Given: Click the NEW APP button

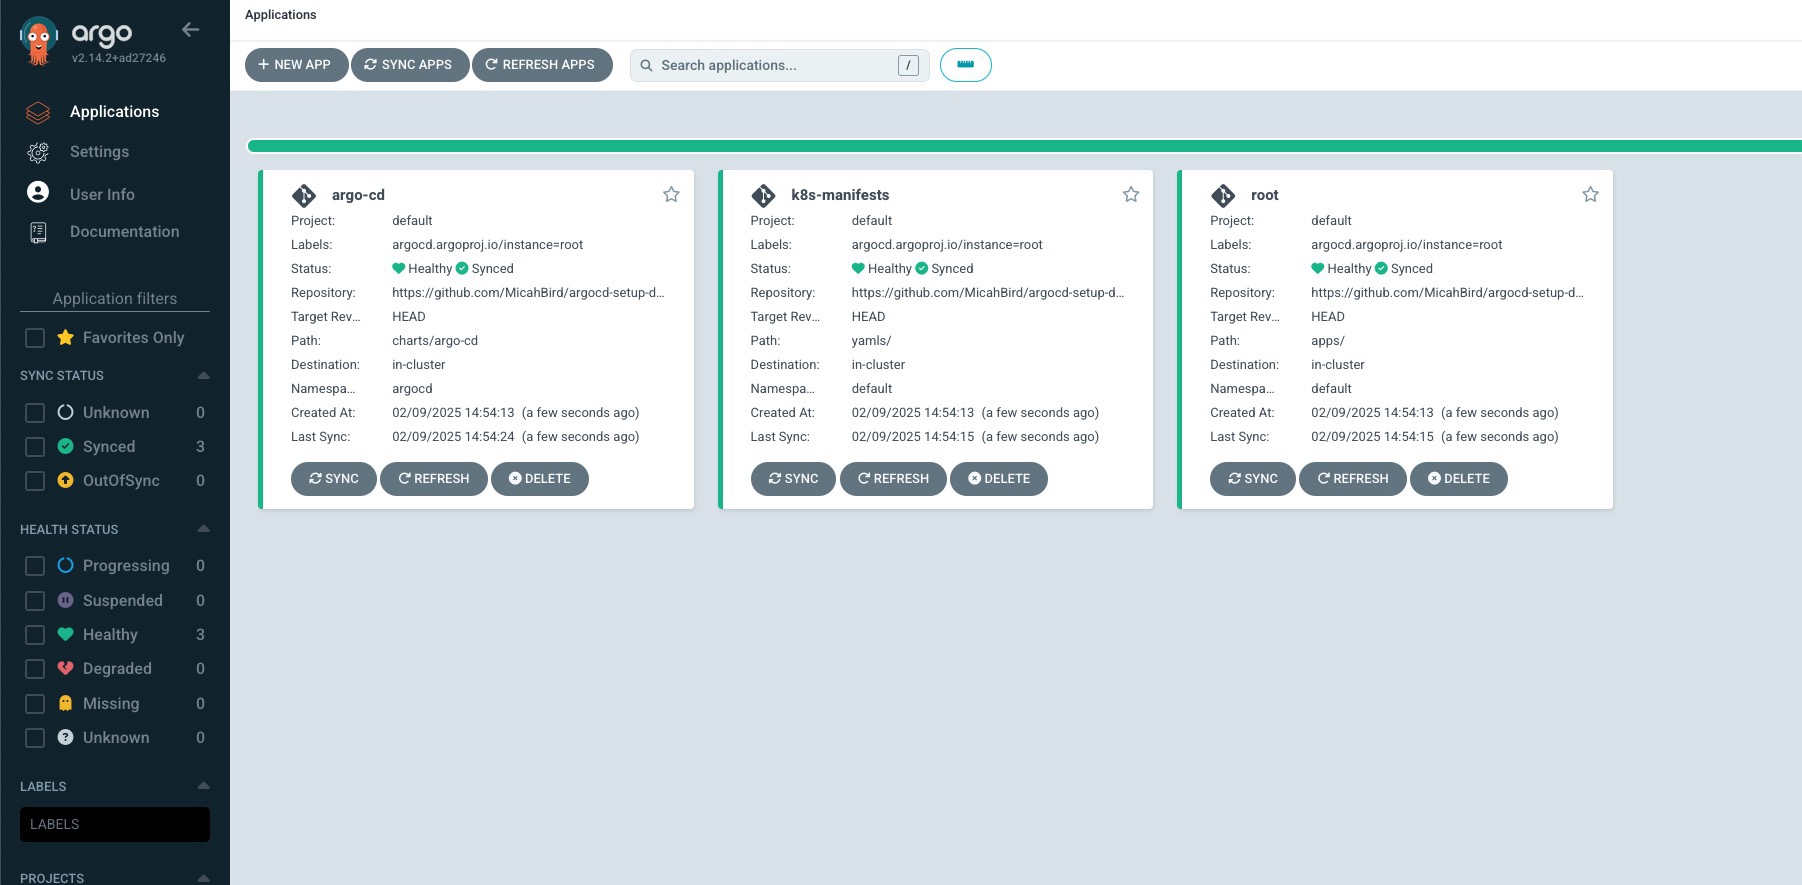Looking at the screenshot, I should point(296,65).
